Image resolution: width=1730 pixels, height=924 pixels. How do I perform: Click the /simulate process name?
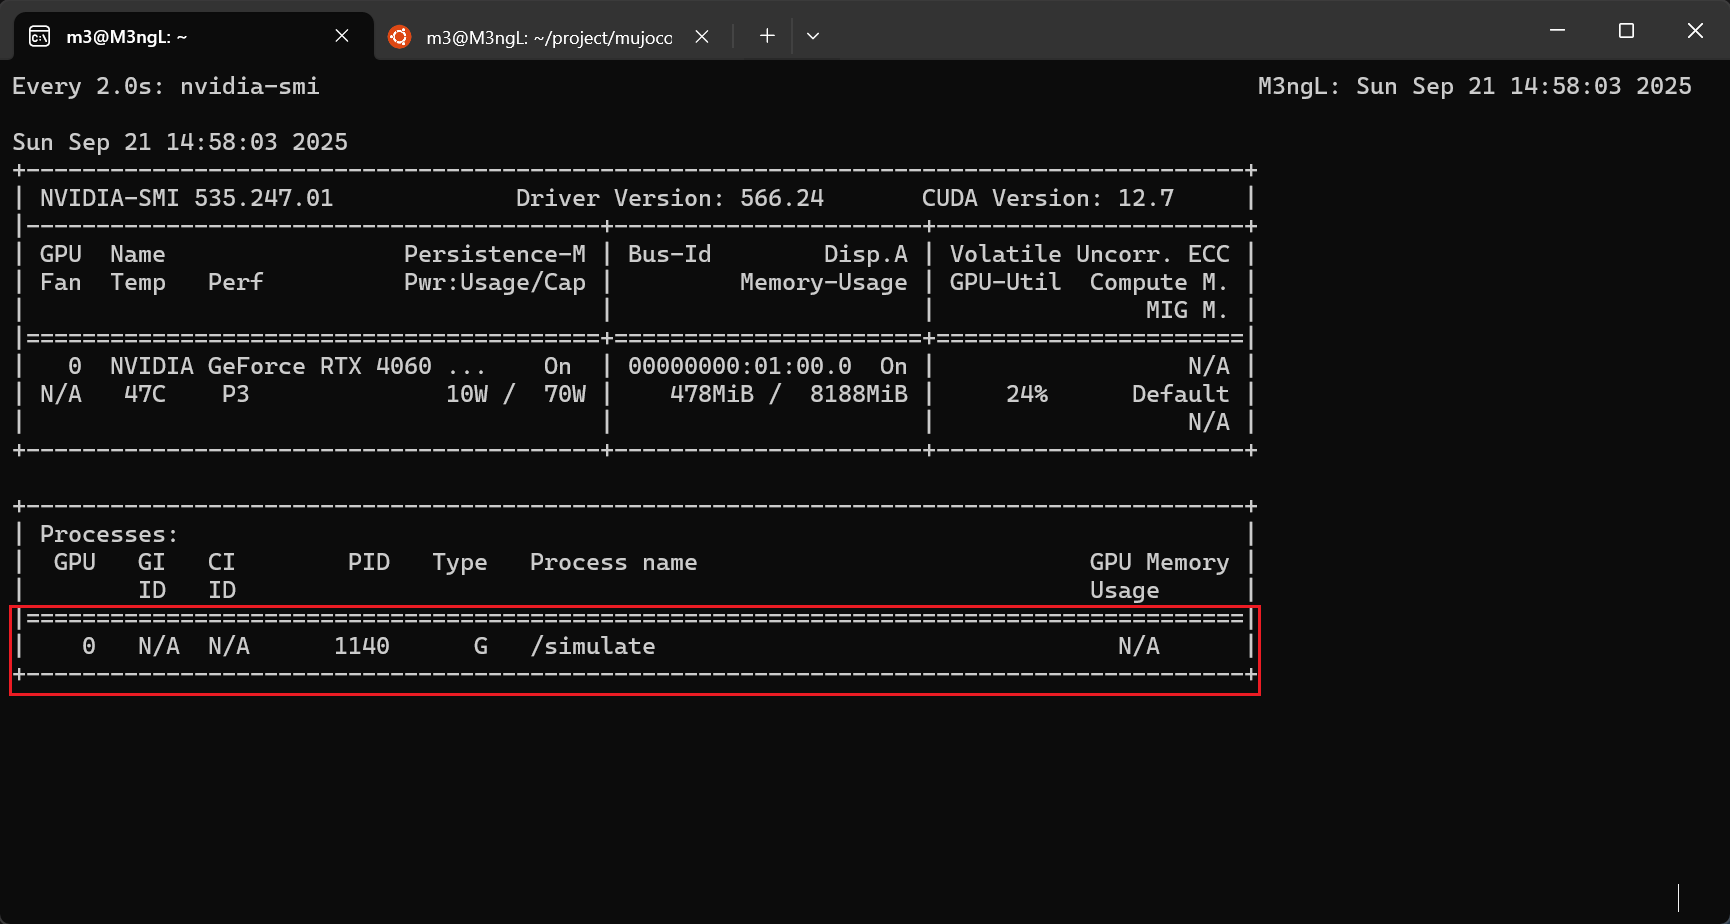pos(593,646)
